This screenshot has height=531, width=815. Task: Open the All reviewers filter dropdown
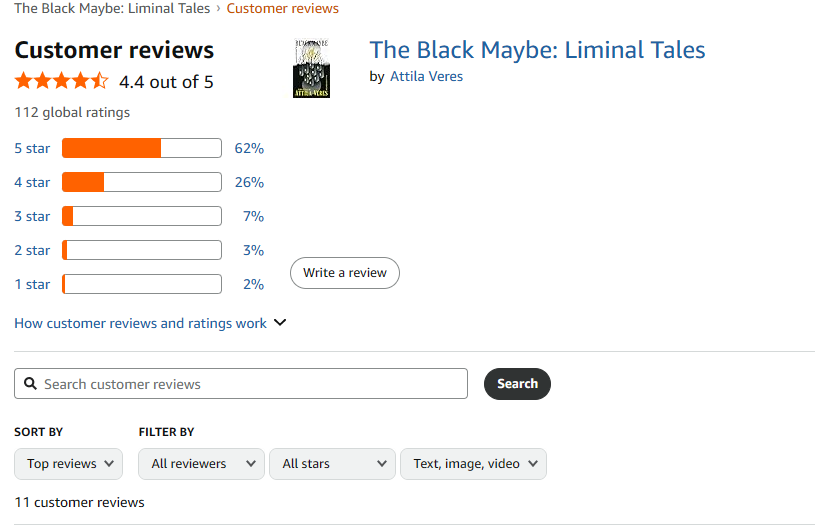point(202,463)
